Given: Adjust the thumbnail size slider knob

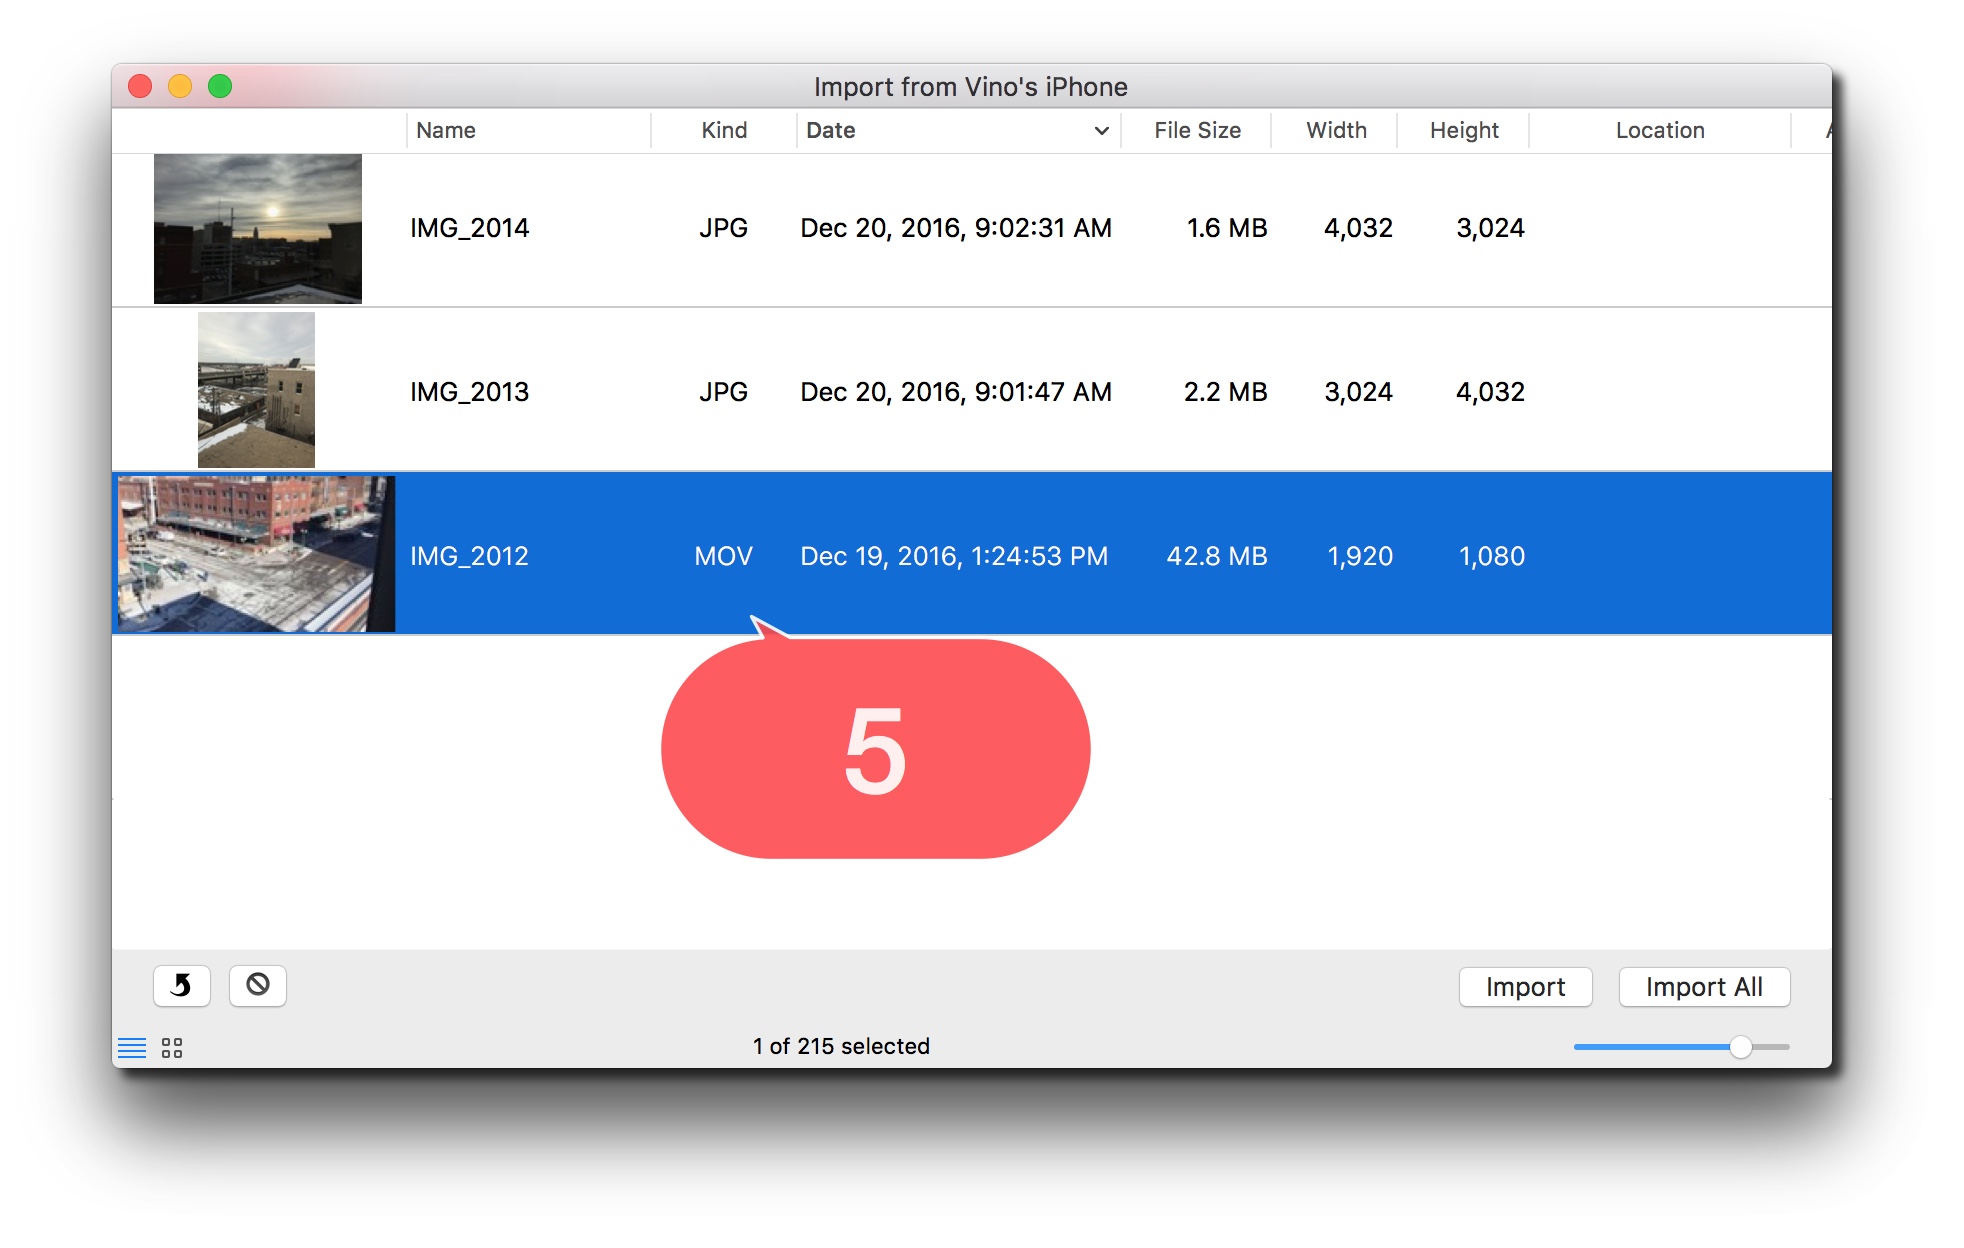Looking at the screenshot, I should pyautogui.click(x=1741, y=1047).
